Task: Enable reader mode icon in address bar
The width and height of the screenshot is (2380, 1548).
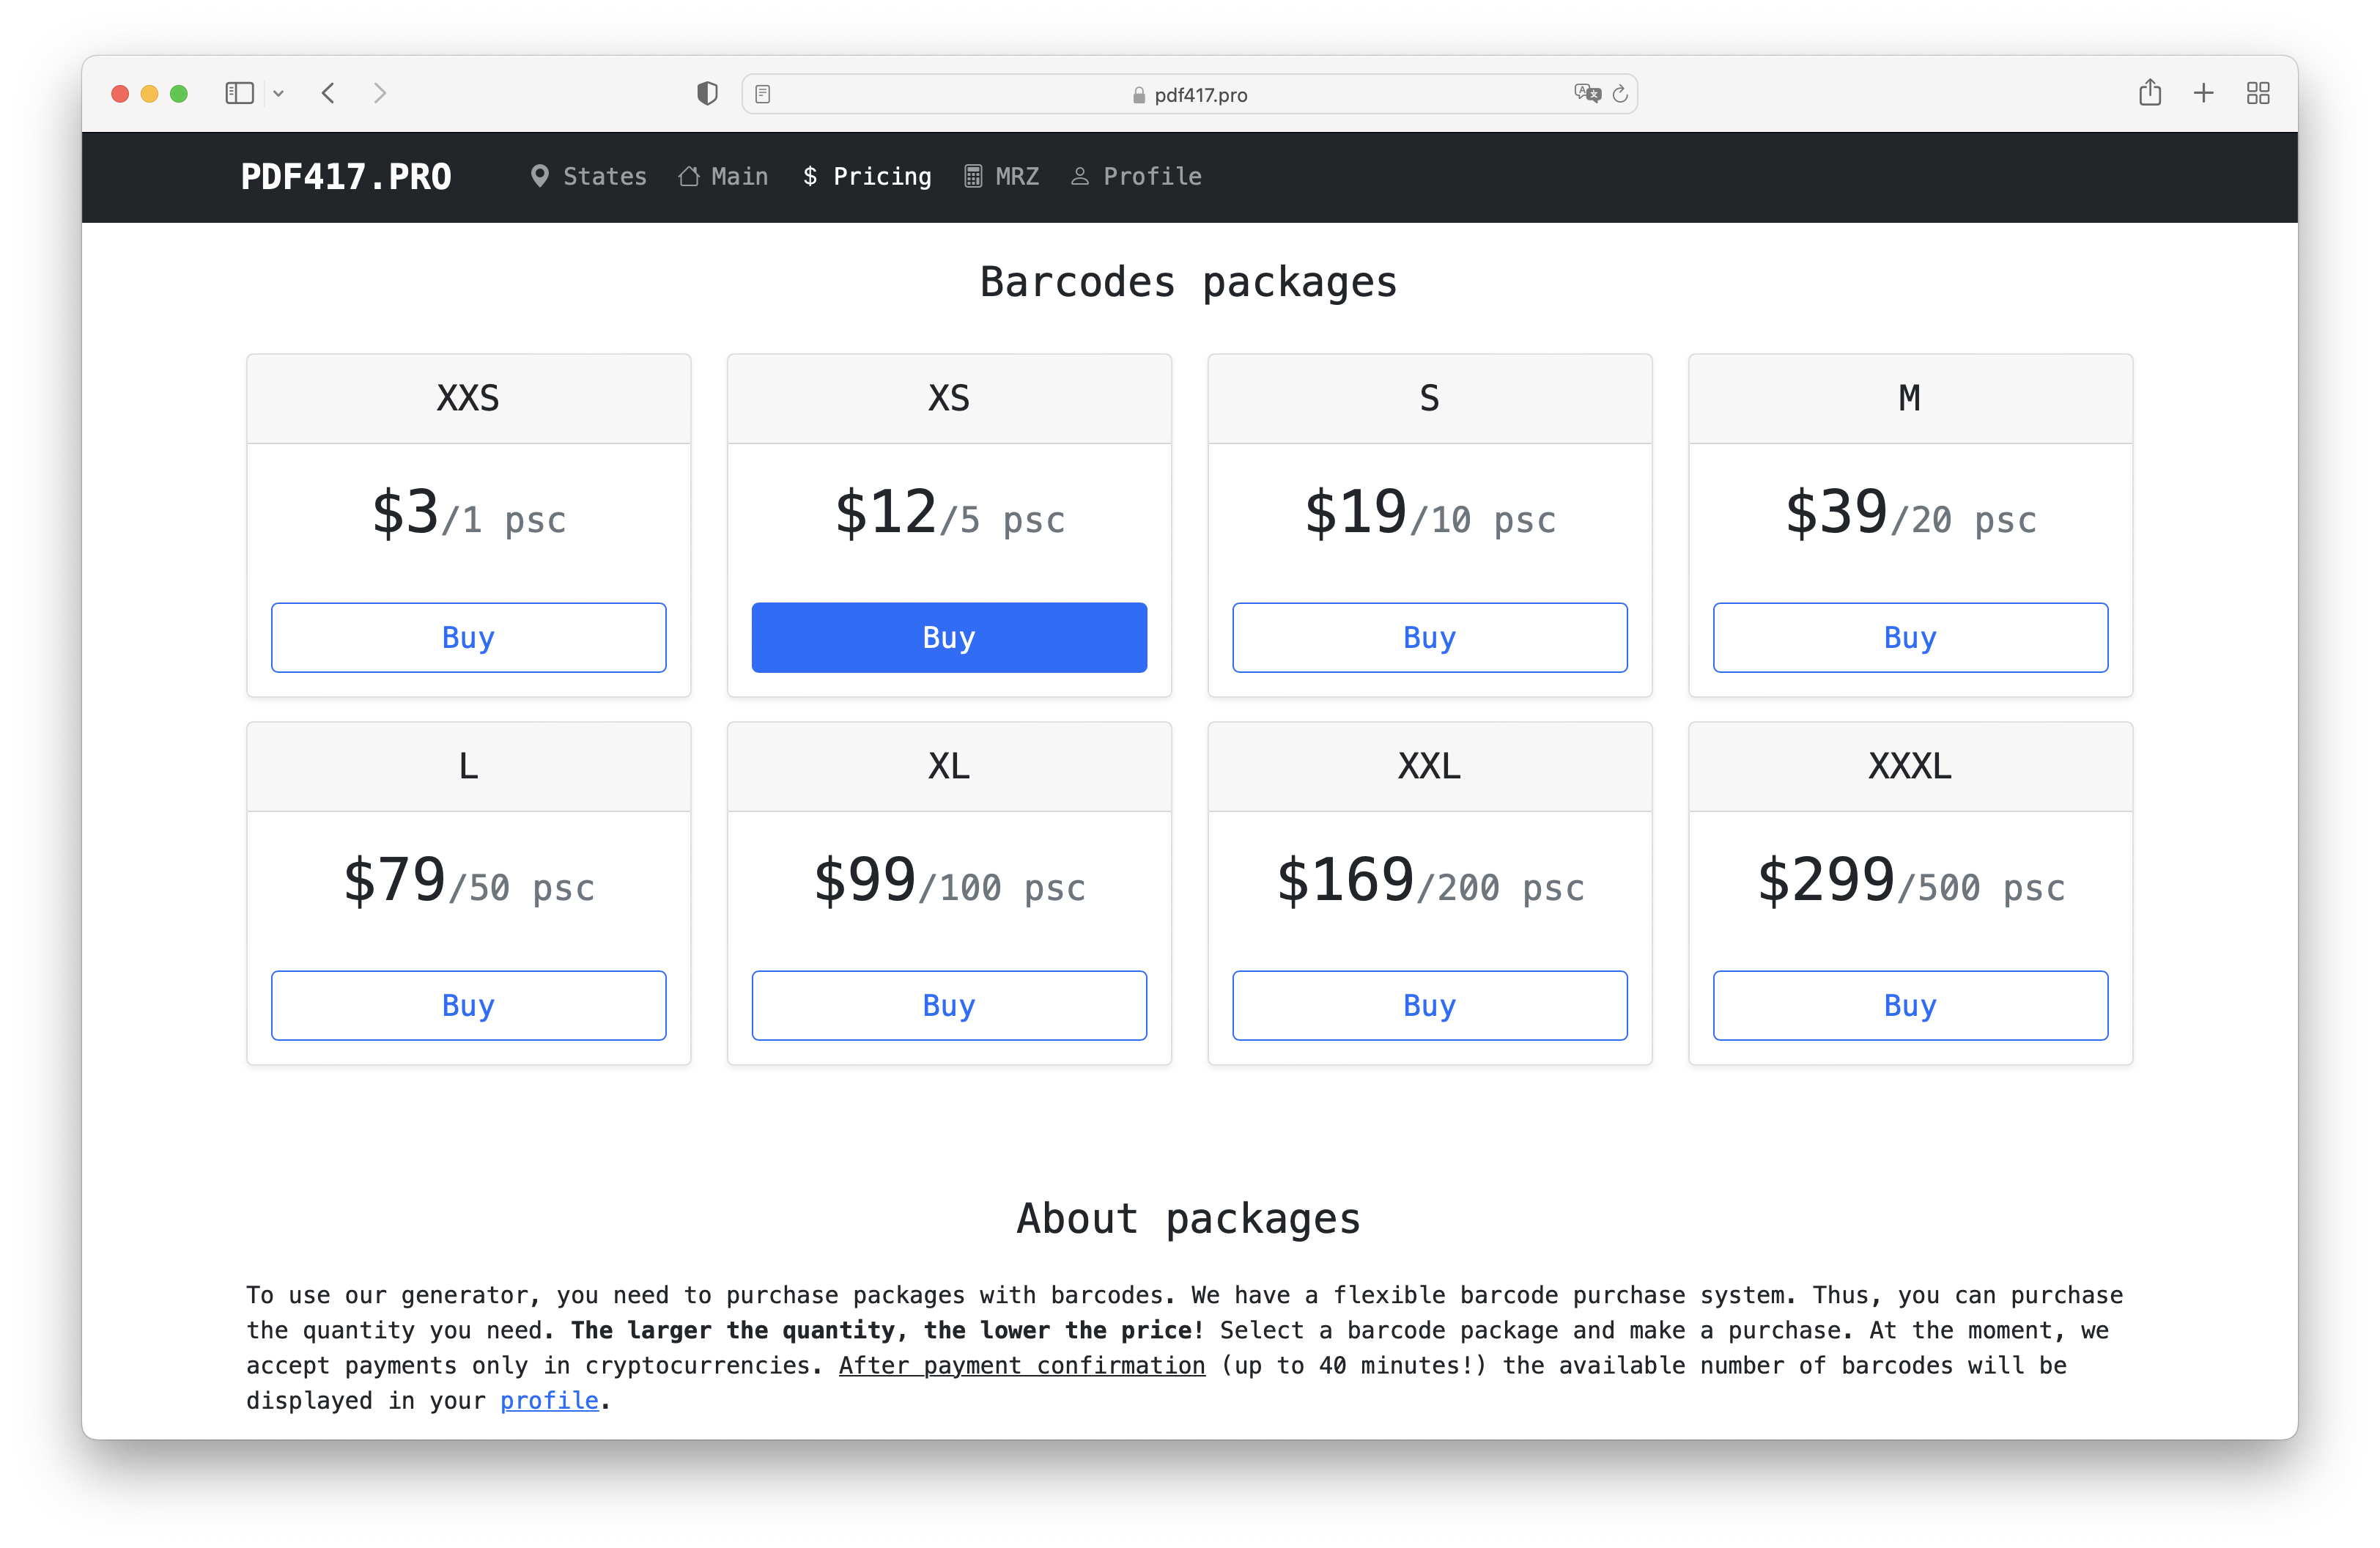Action: click(x=764, y=93)
